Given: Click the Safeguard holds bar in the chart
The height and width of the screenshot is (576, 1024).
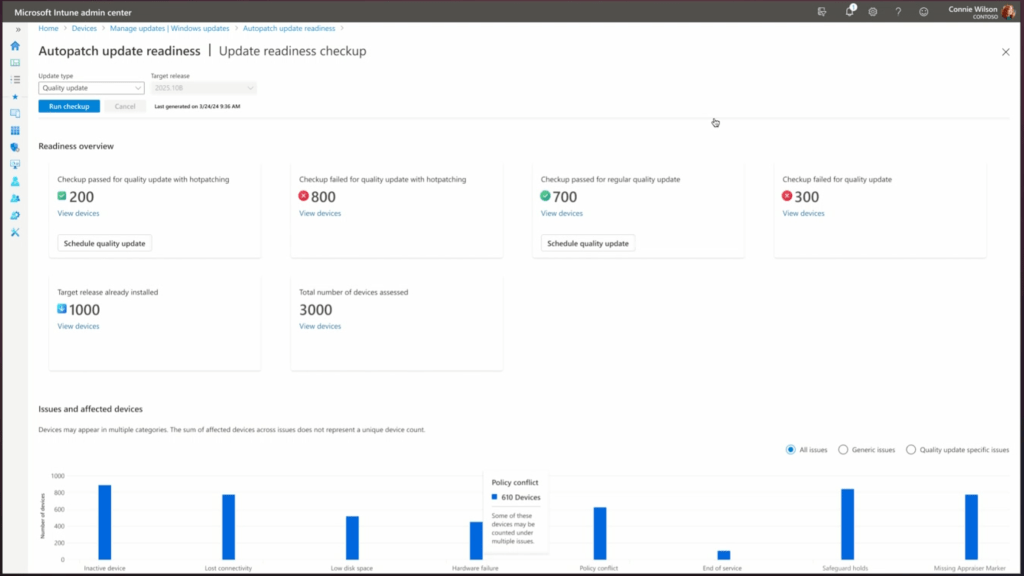Looking at the screenshot, I should point(847,524).
